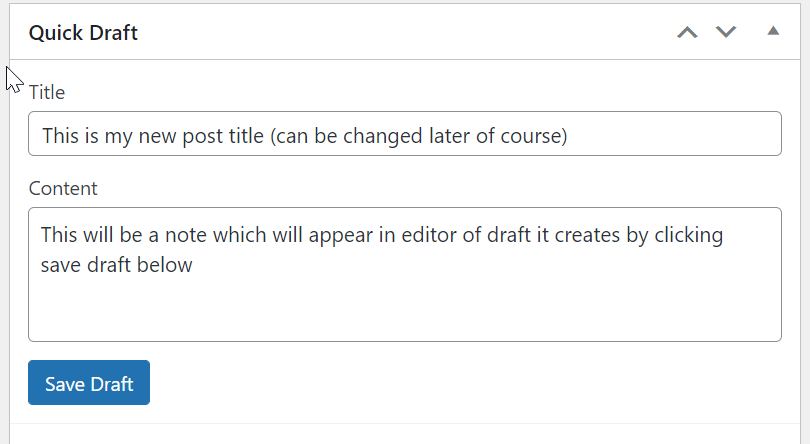The height and width of the screenshot is (444, 810).
Task: Focus the Content text area
Action: tap(404, 274)
